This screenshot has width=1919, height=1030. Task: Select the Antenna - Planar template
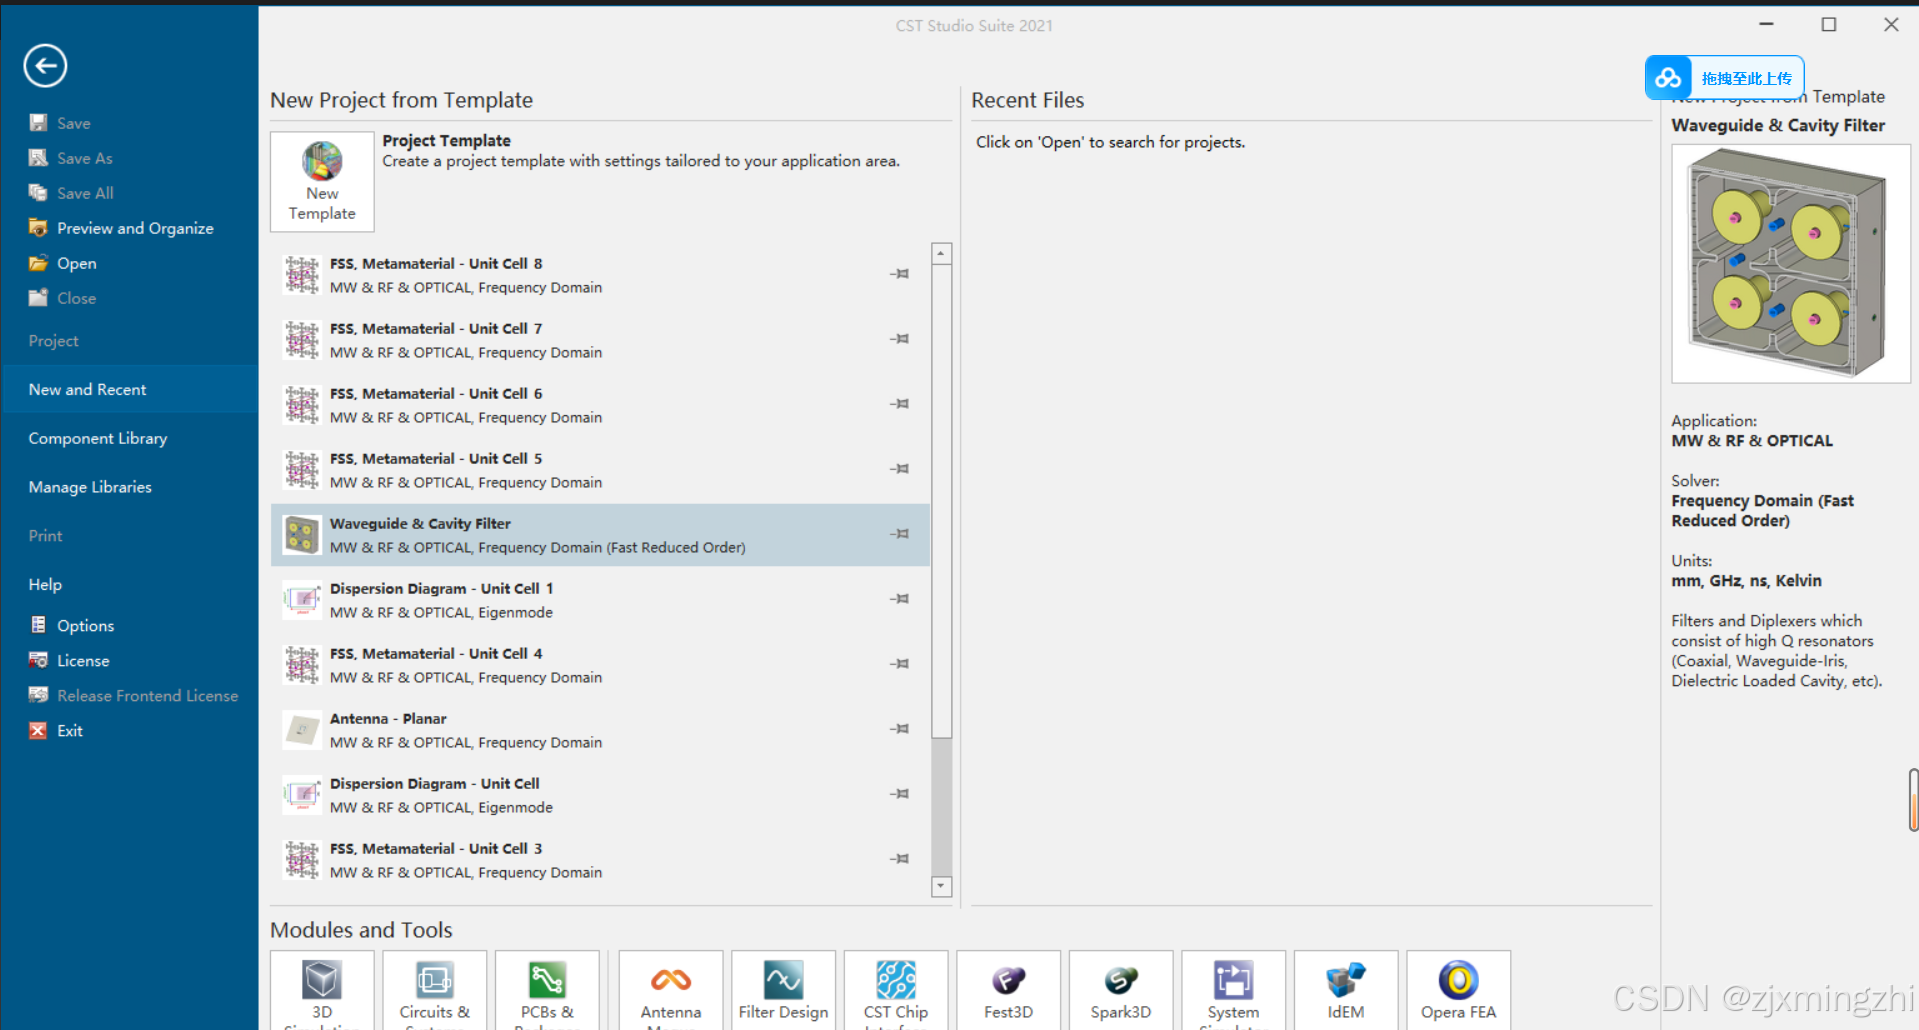click(x=600, y=730)
